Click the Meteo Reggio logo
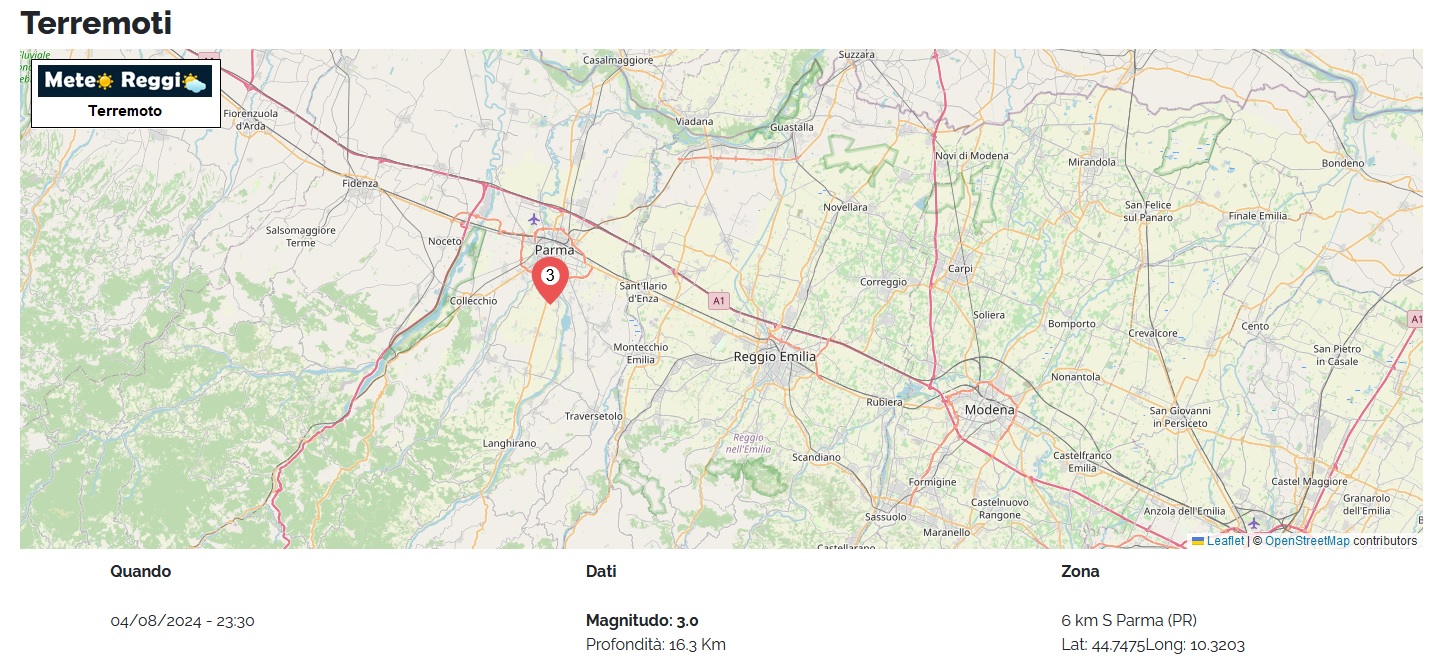Viewport: 1440px width, 668px height. 125,81
